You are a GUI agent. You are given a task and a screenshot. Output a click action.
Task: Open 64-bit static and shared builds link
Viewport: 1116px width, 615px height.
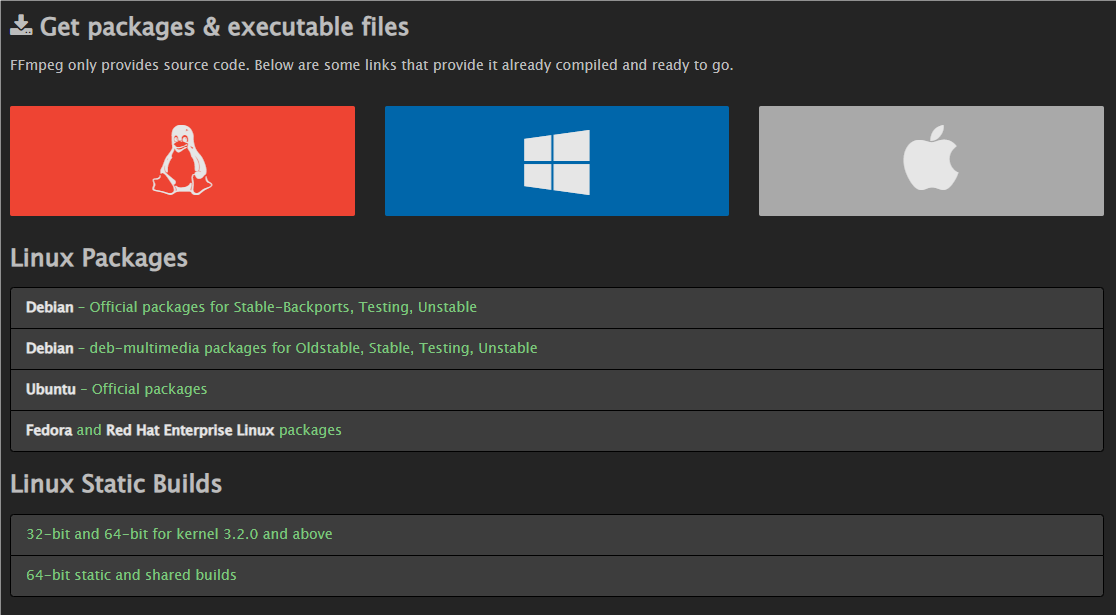(131, 575)
